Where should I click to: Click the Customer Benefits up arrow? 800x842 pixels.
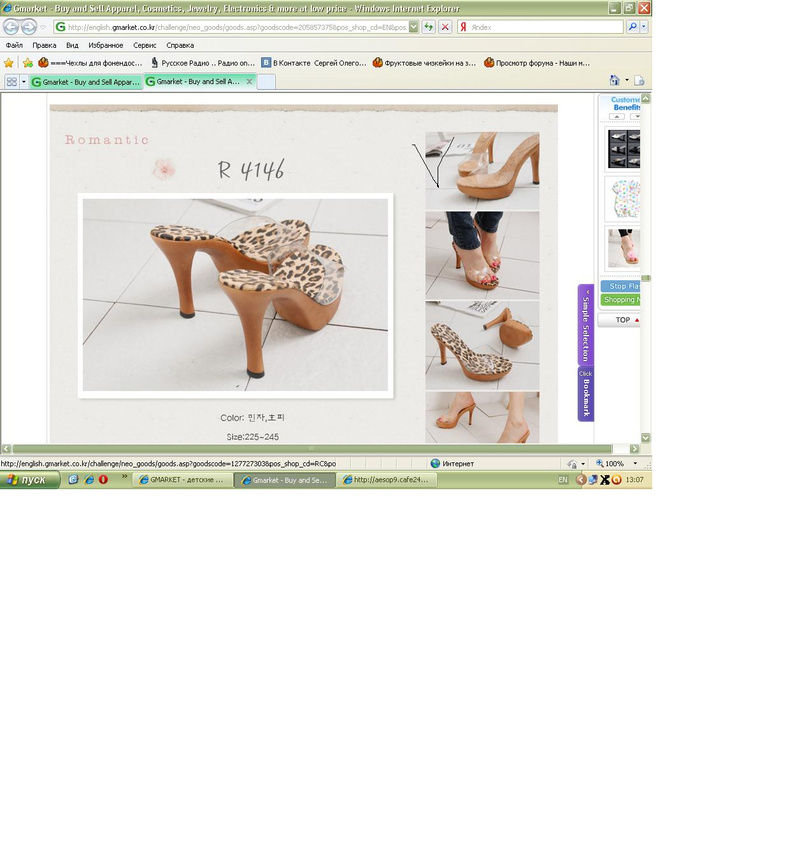click(x=616, y=116)
